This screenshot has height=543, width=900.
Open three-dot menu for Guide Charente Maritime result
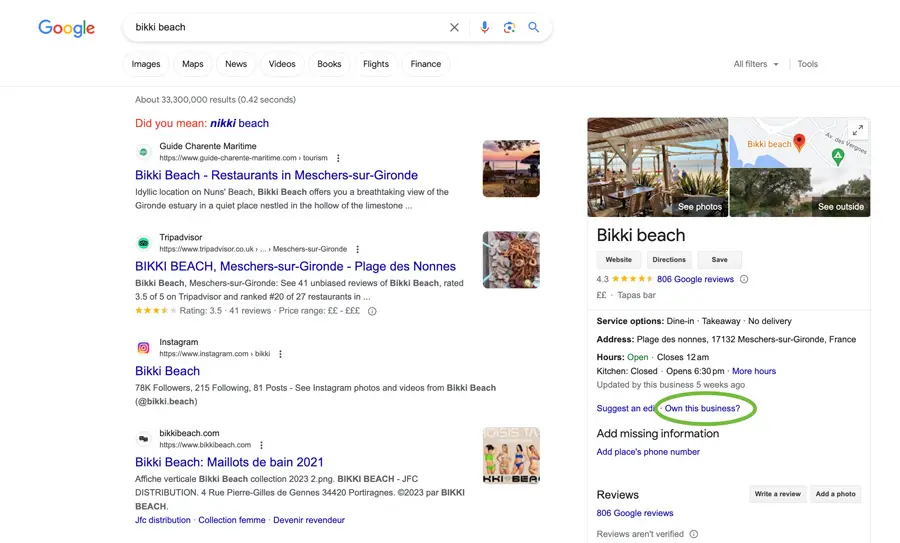[339, 158]
